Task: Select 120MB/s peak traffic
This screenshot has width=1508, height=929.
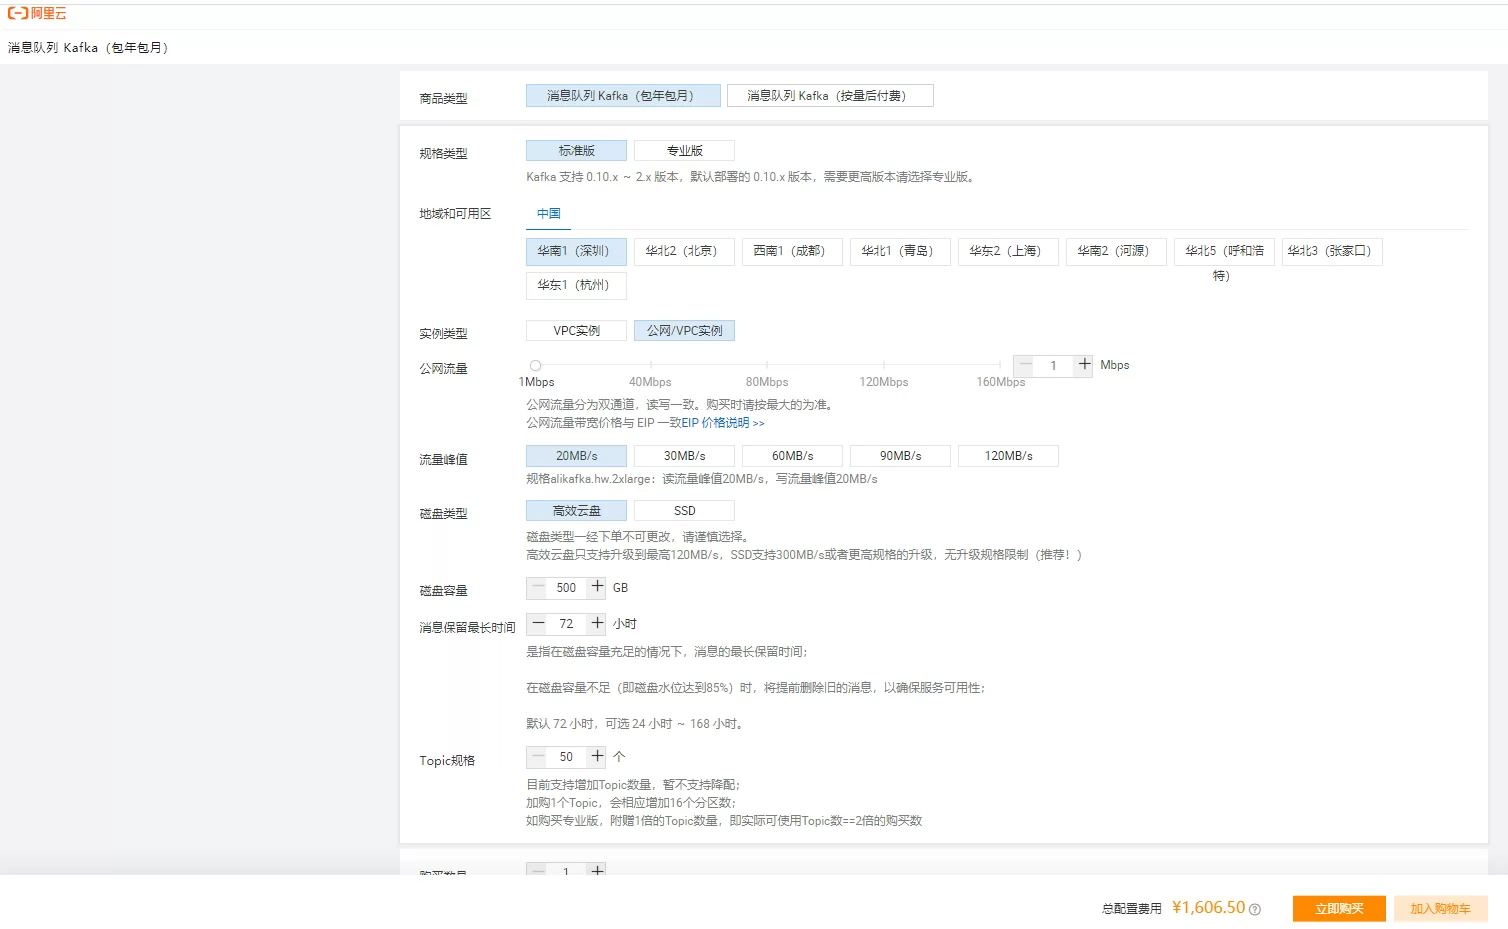Action: 1008,456
